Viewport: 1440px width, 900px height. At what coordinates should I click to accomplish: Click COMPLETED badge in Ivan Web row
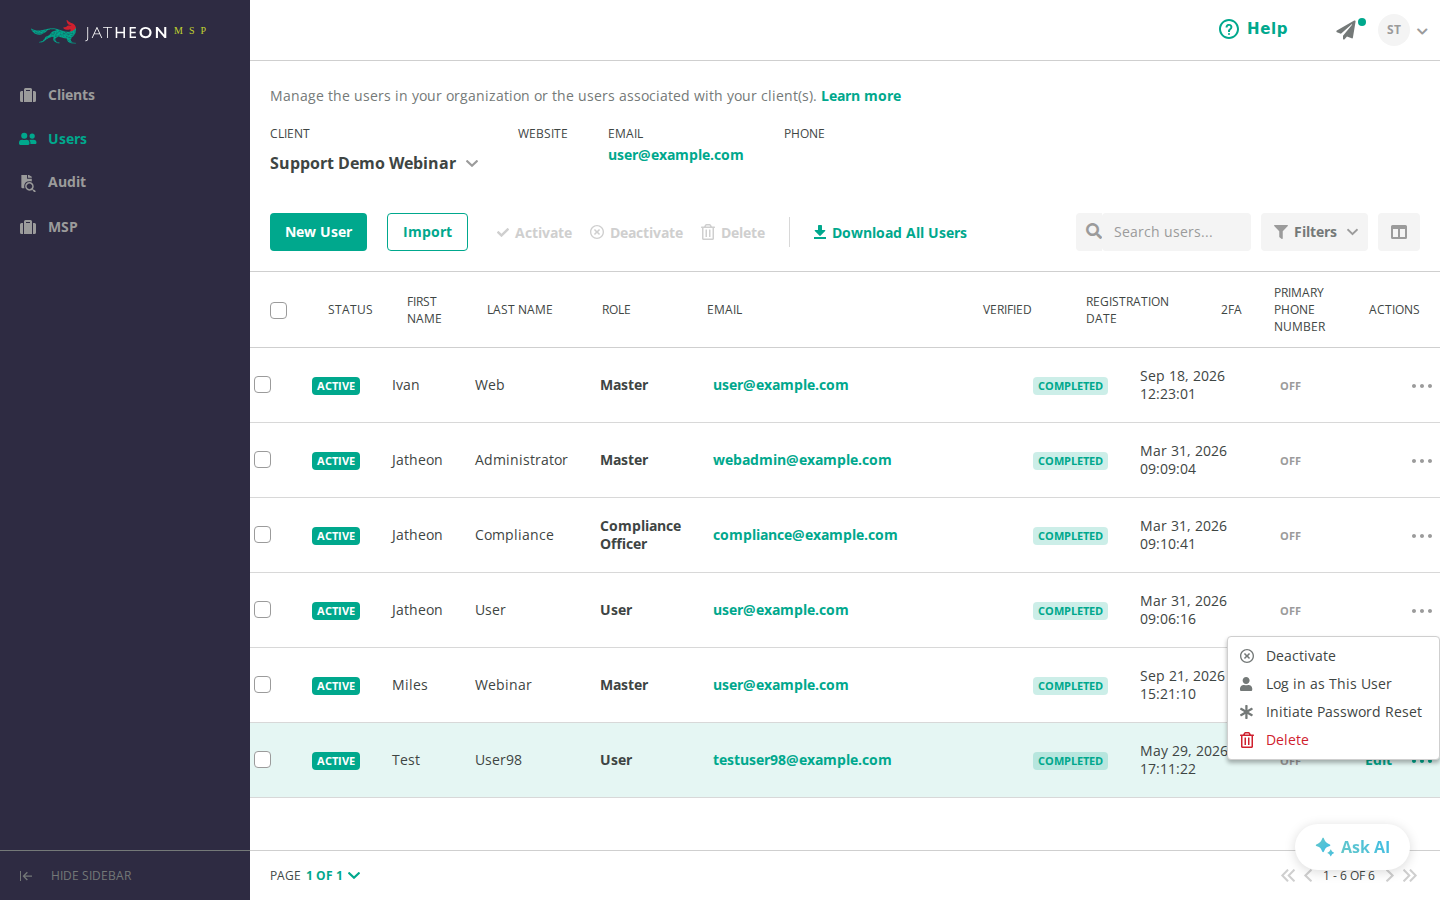[x=1070, y=386]
